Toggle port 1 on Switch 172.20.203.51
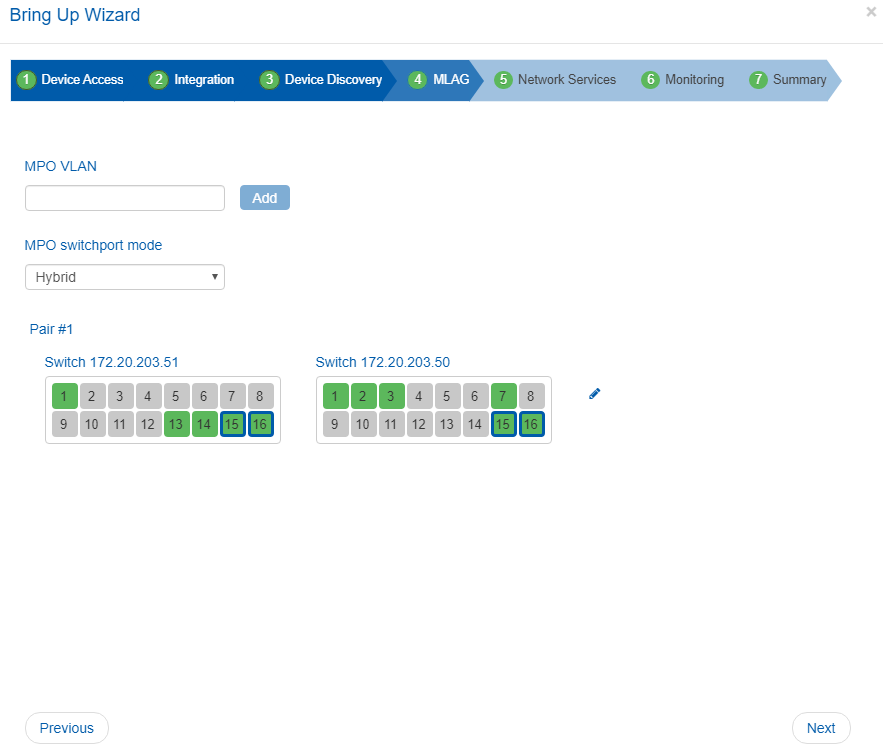This screenshot has width=883, height=752. point(65,396)
